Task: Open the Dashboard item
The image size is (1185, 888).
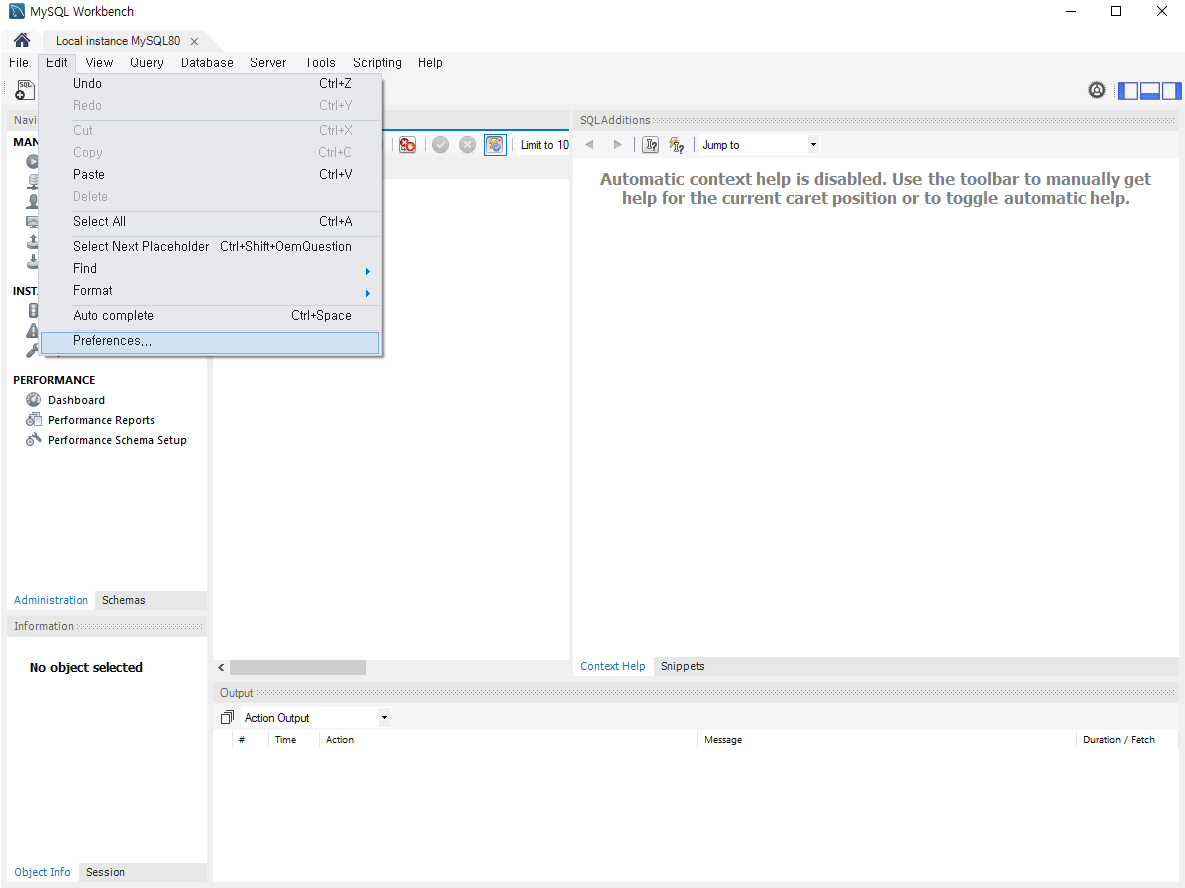Action: tap(76, 400)
